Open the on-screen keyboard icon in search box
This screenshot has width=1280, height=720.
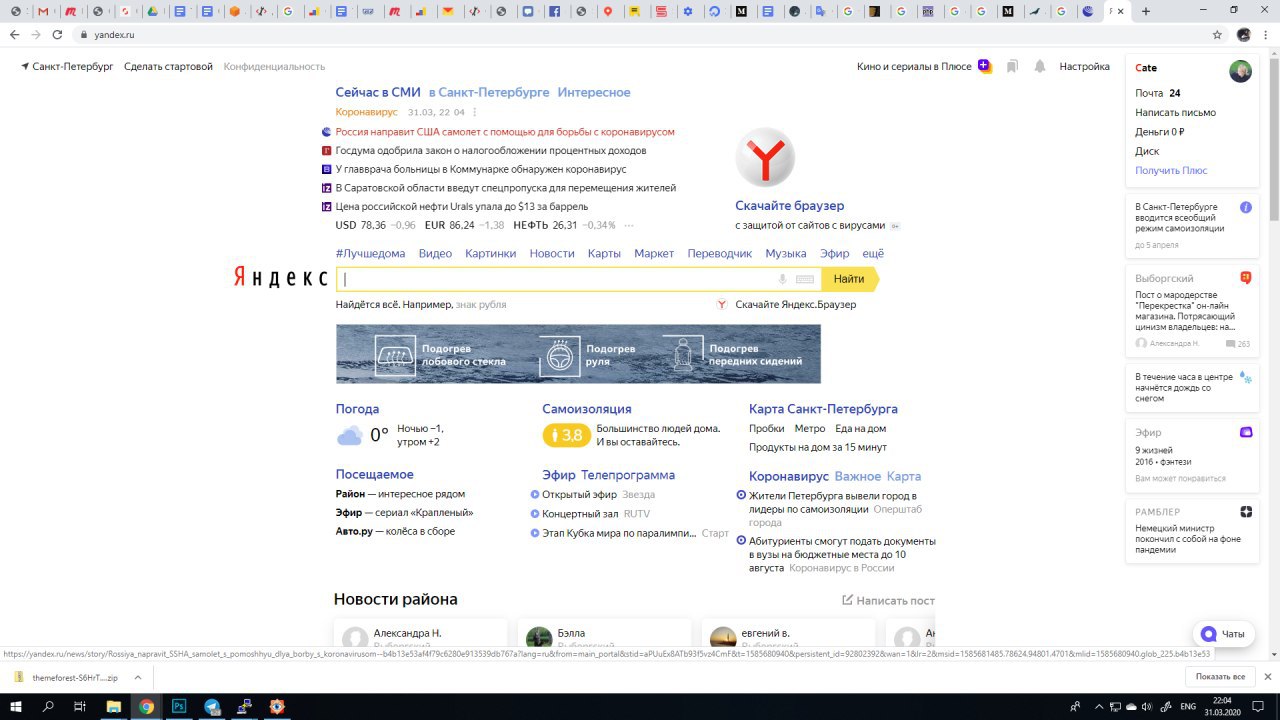tap(805, 279)
